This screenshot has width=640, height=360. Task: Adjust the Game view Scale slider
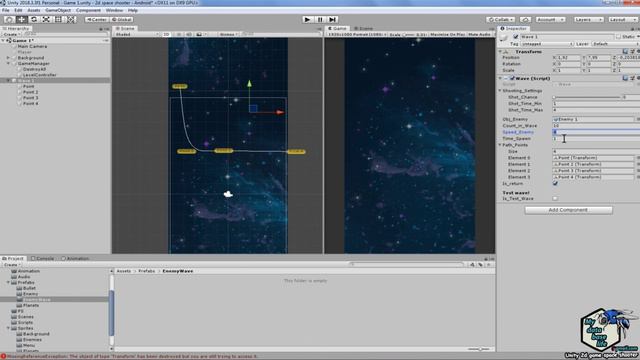[x=409, y=34]
